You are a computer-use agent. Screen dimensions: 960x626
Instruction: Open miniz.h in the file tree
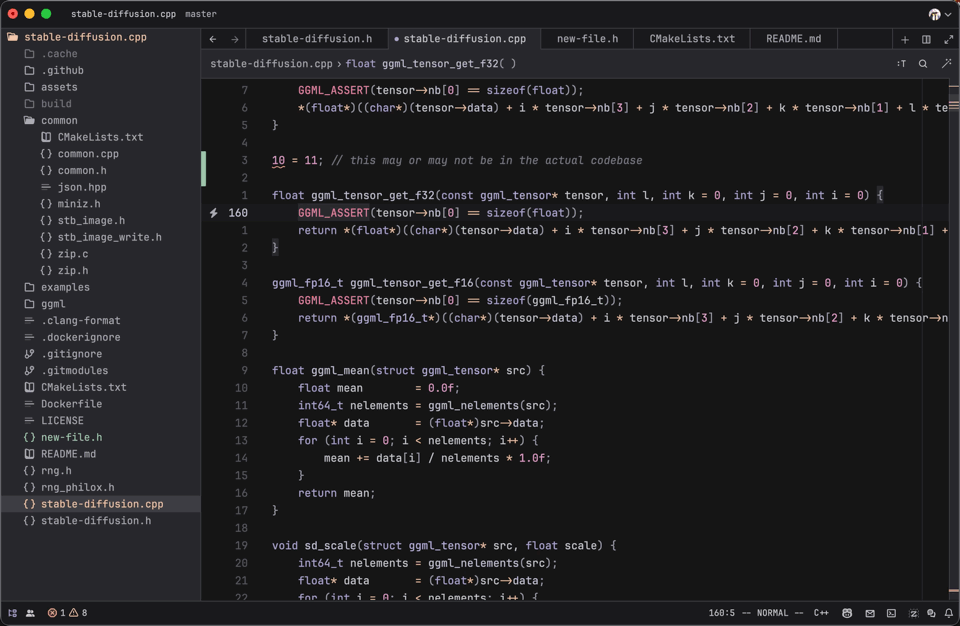(x=100, y=204)
